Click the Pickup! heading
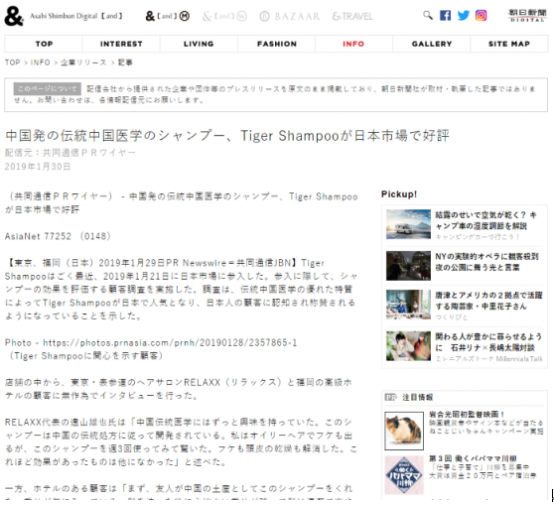554x510 pixels. [399, 194]
